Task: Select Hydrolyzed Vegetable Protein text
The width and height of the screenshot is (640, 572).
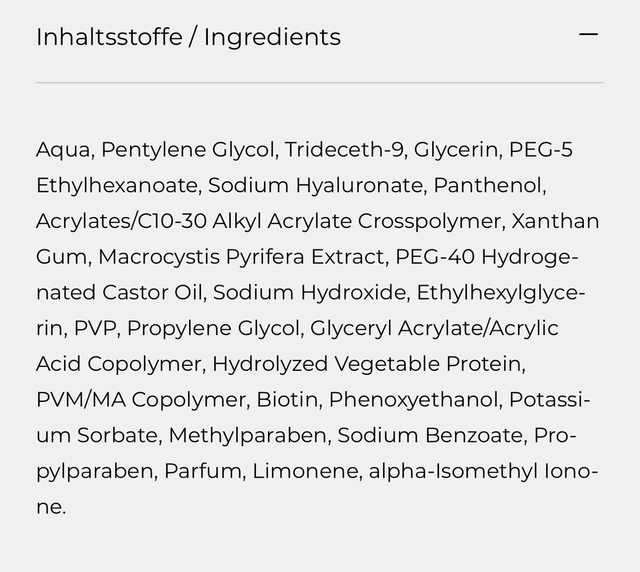Action: click(x=367, y=364)
